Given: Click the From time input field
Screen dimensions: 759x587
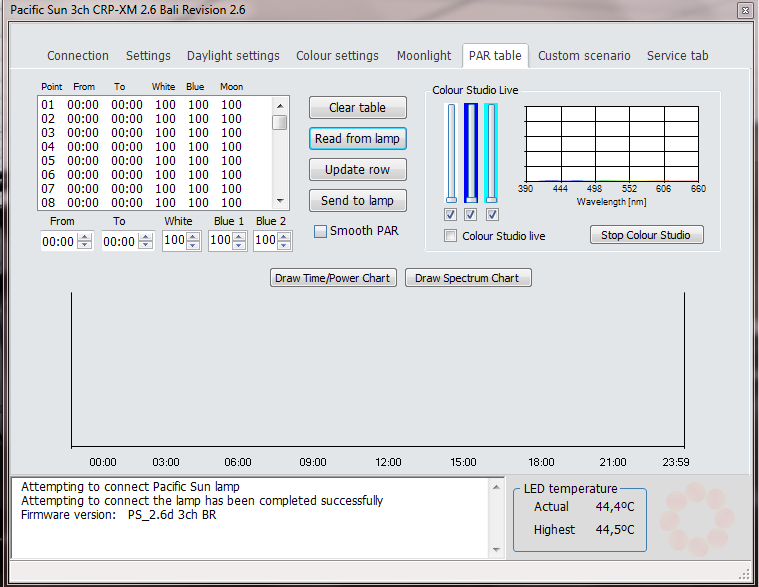Looking at the screenshot, I should [58, 241].
